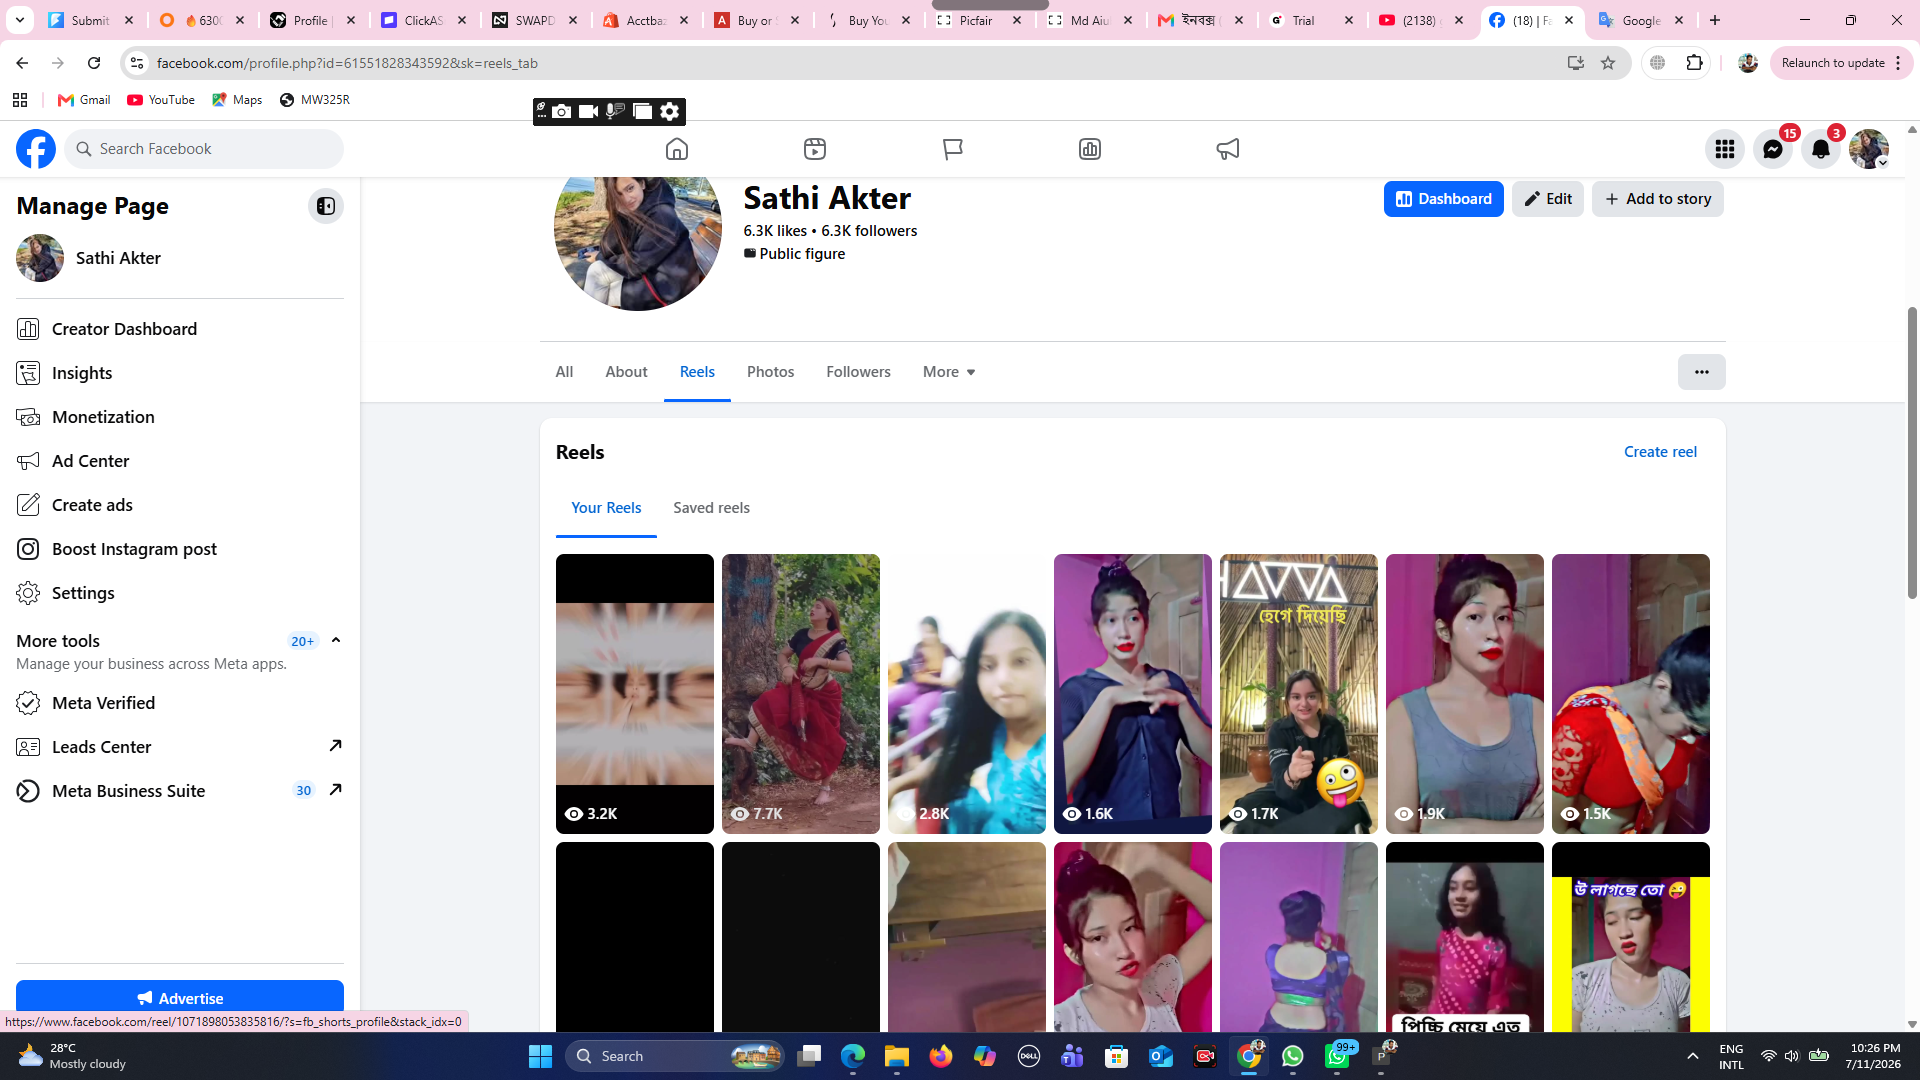This screenshot has width=1920, height=1080.
Task: Open the profile account menu avatar
Action: click(1869, 149)
